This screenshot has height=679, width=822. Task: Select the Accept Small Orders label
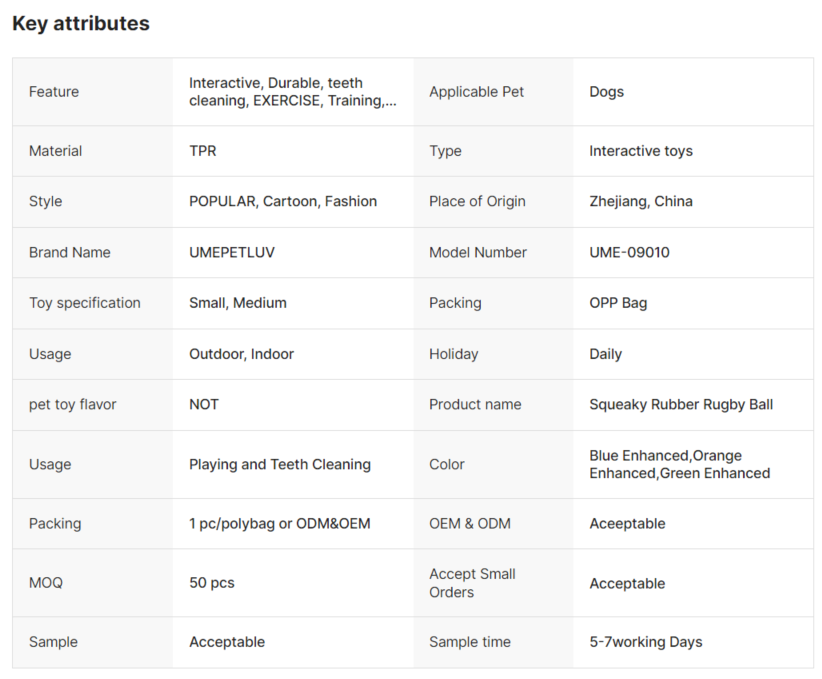point(472,583)
